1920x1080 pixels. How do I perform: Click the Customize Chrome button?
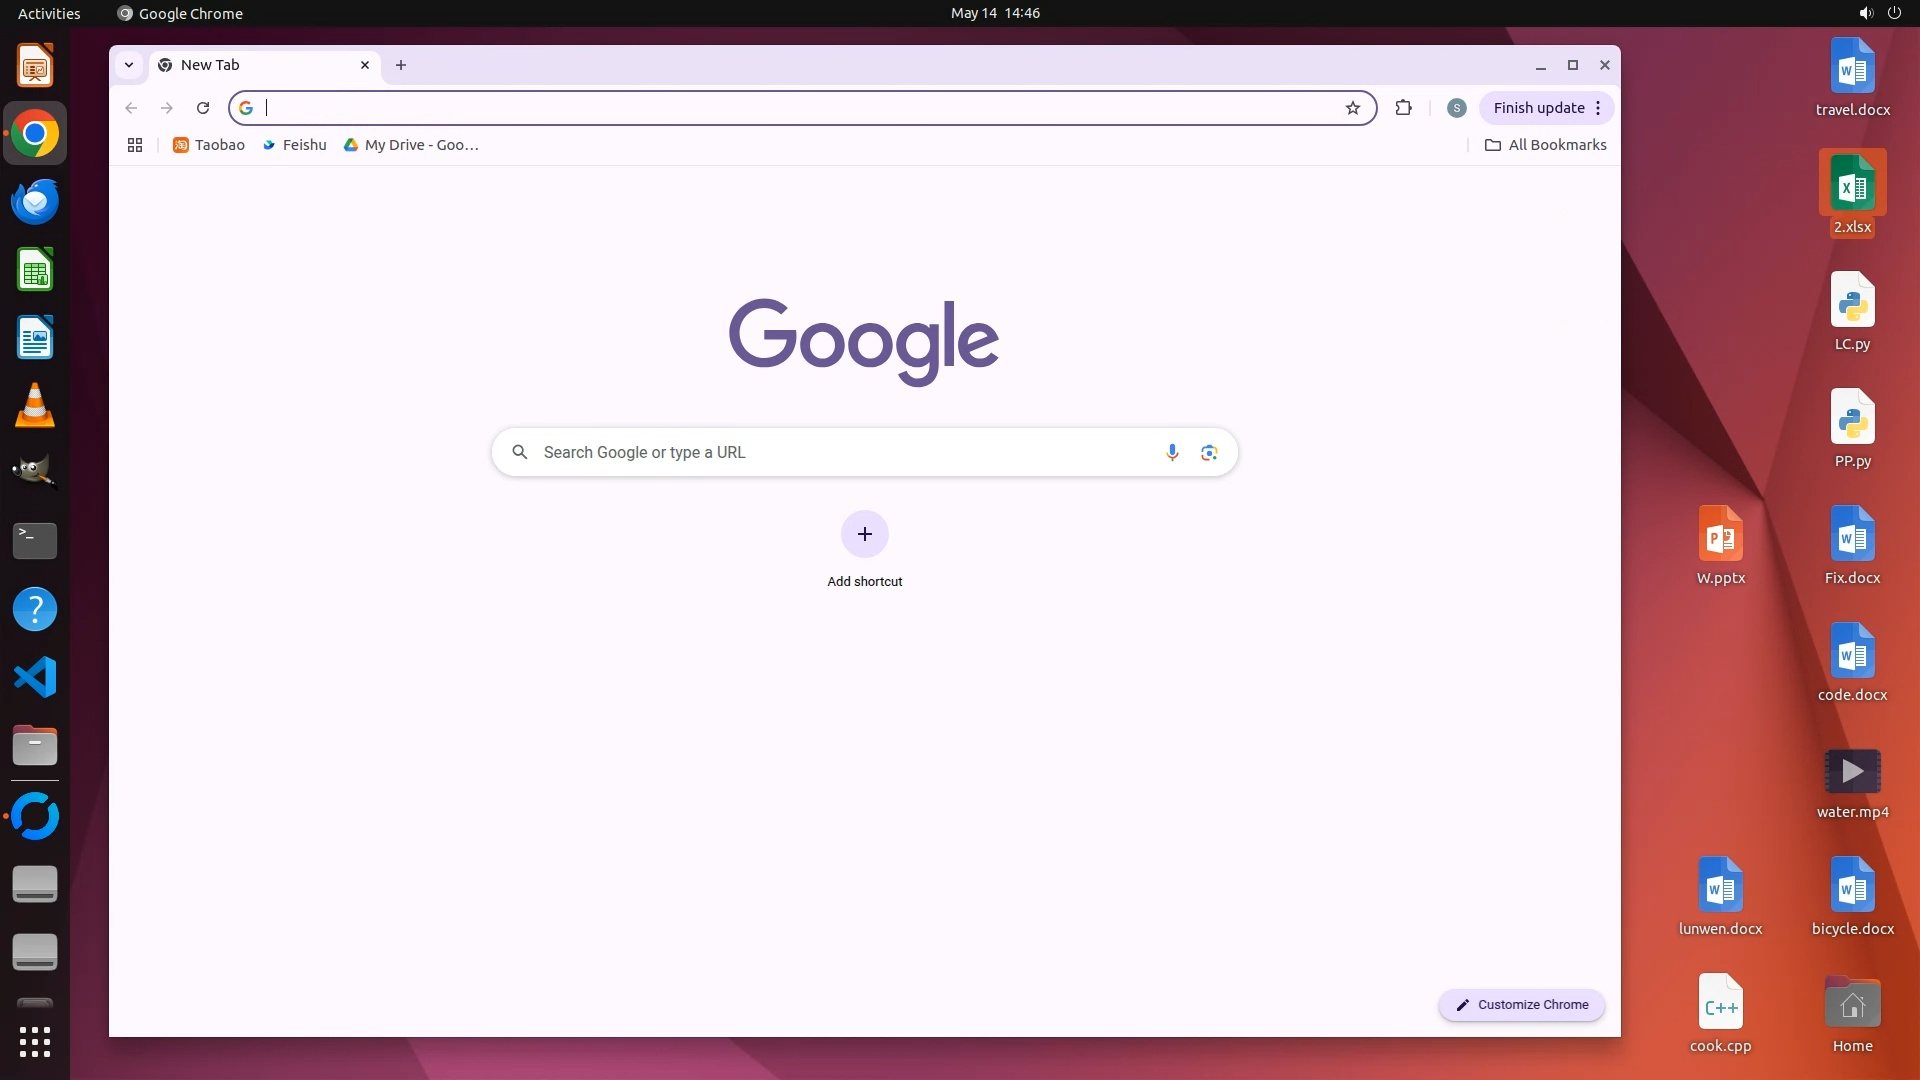[x=1522, y=1004]
